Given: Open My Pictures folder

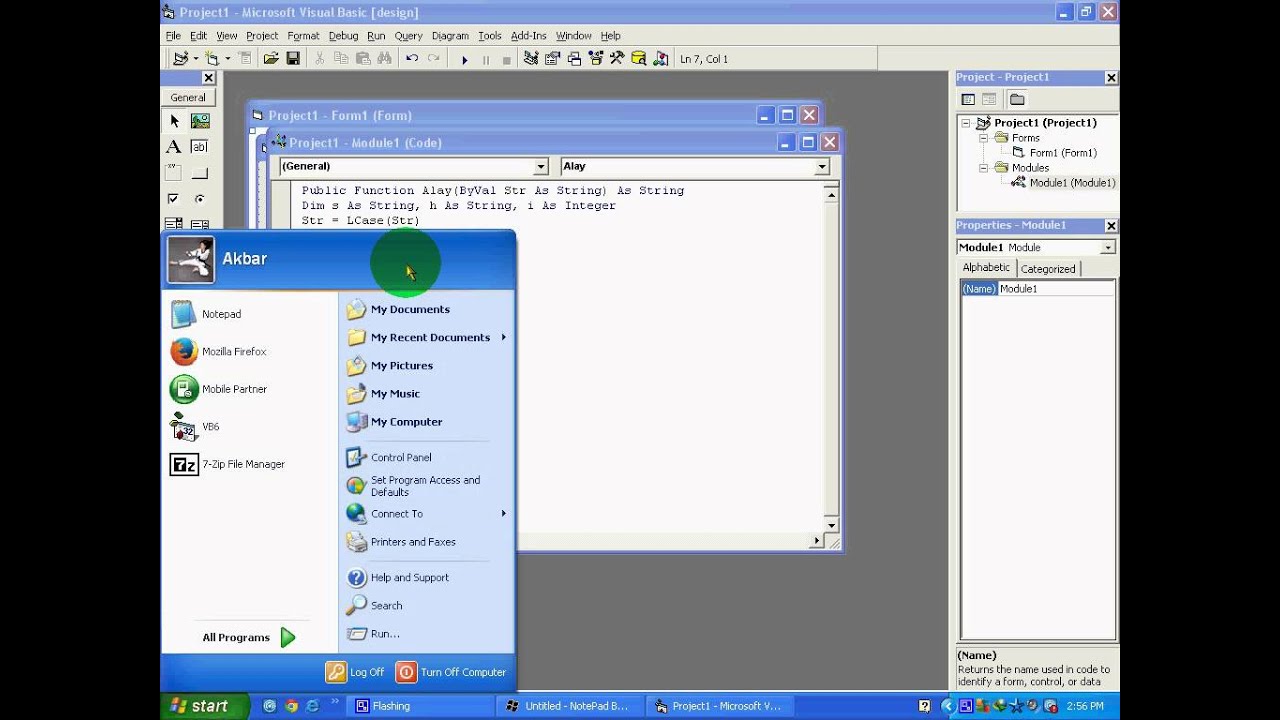Looking at the screenshot, I should click(390, 365).
